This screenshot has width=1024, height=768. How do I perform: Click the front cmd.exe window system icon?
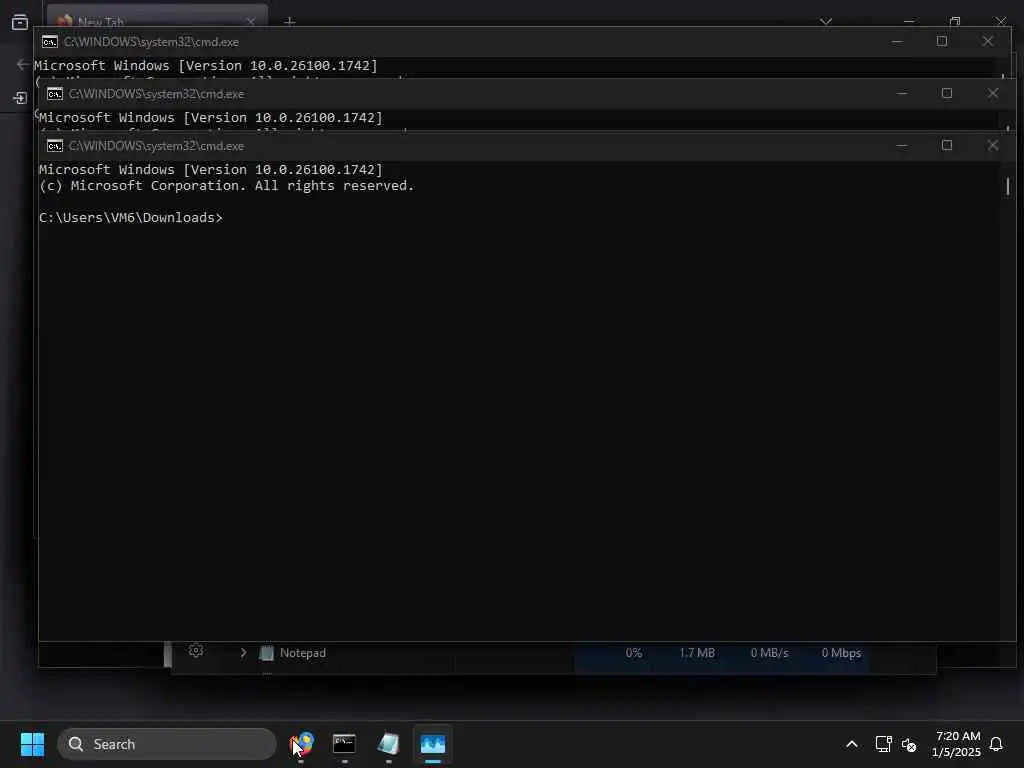coord(55,146)
